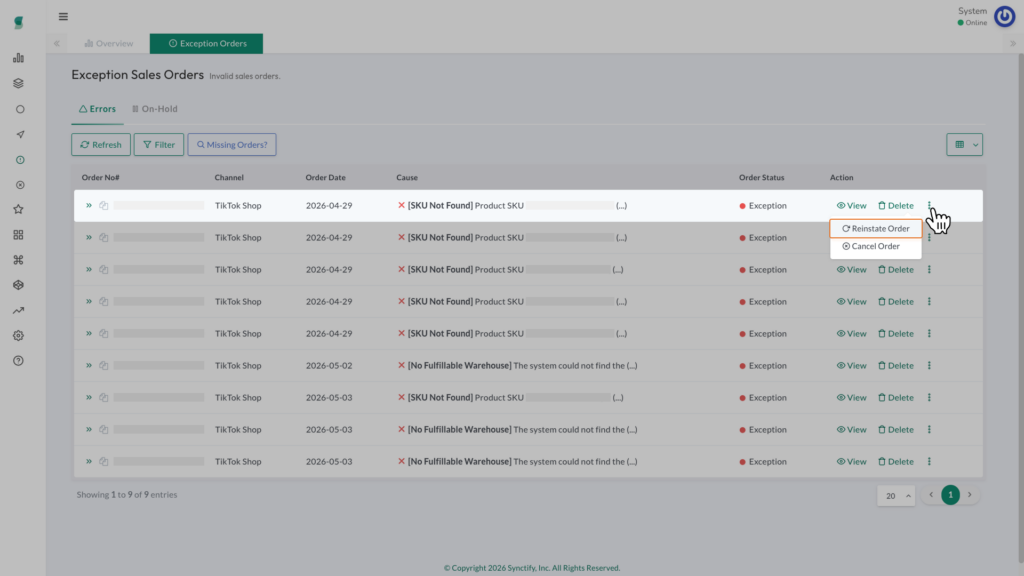
Task: Click the Channel column header
Action: 229,178
